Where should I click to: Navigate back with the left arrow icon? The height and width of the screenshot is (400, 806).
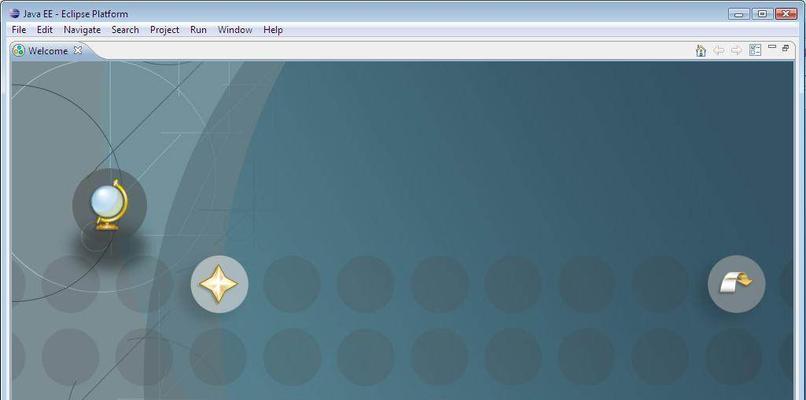click(x=719, y=50)
